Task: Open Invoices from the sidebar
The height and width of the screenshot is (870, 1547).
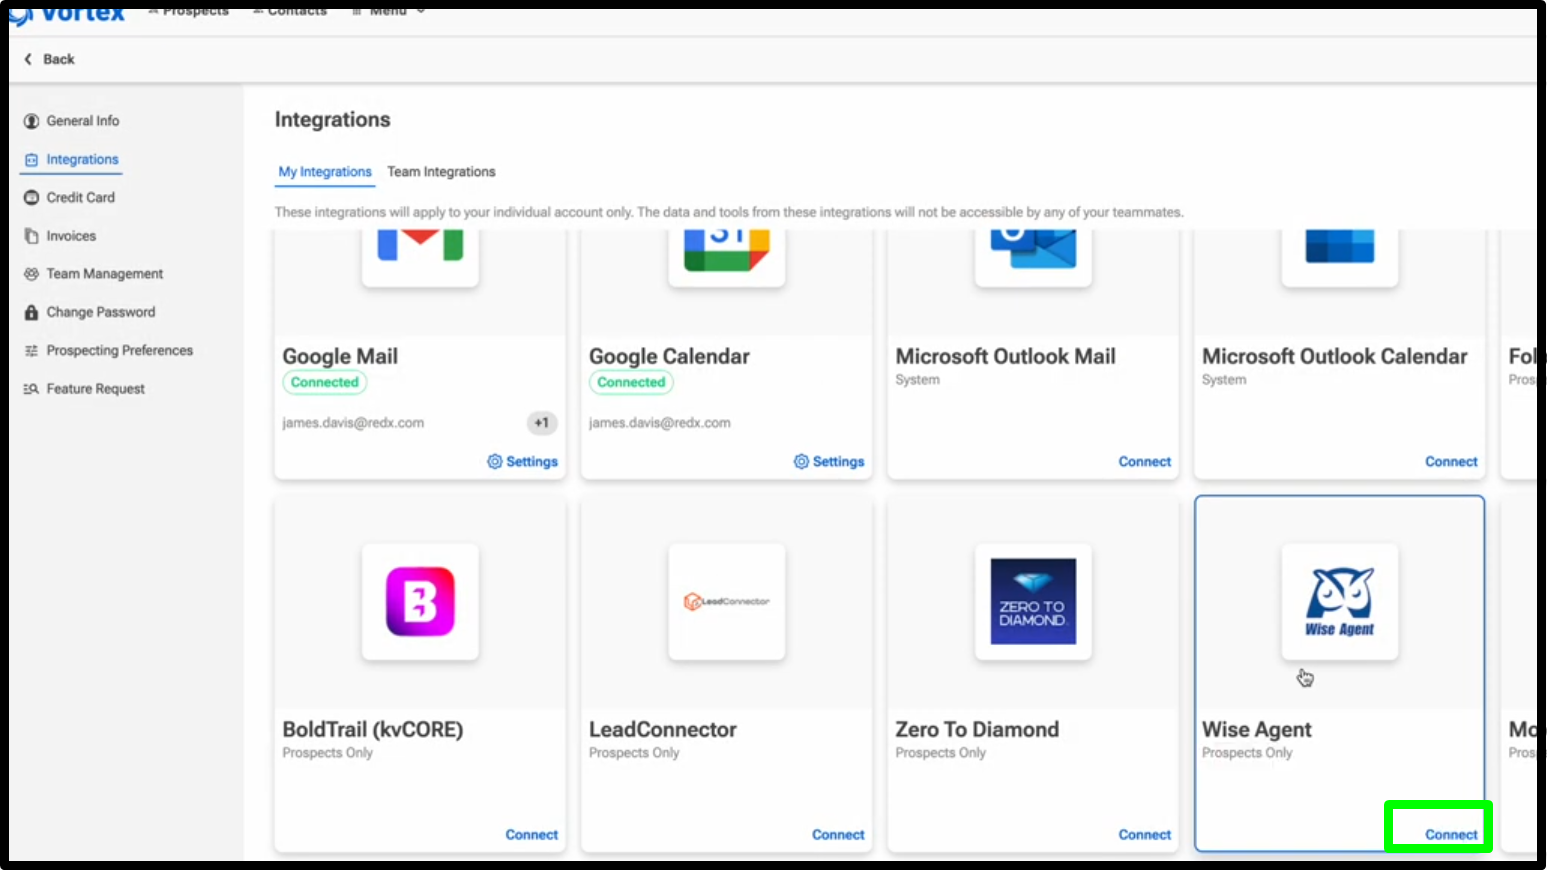Action: click(60, 236)
